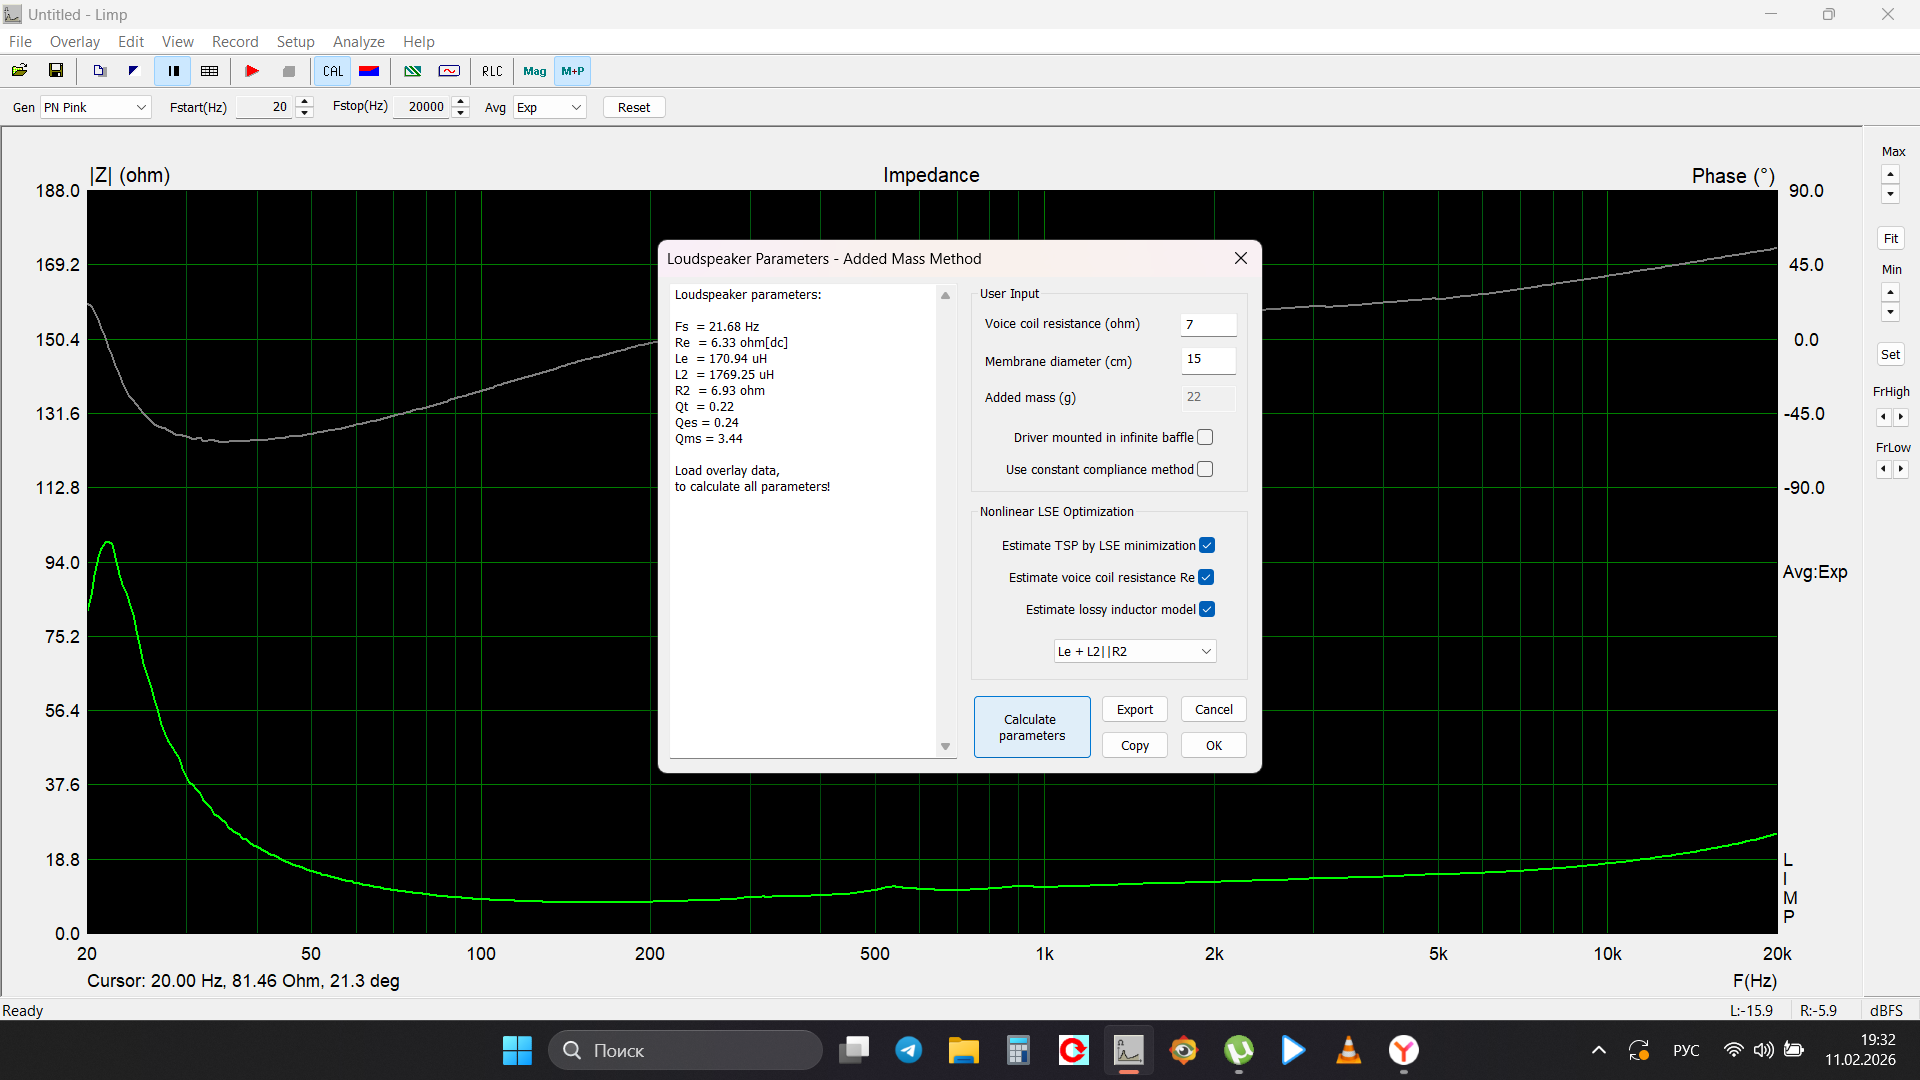Open uTorrent from the taskbar
1920x1080 pixels.
coord(1238,1050)
